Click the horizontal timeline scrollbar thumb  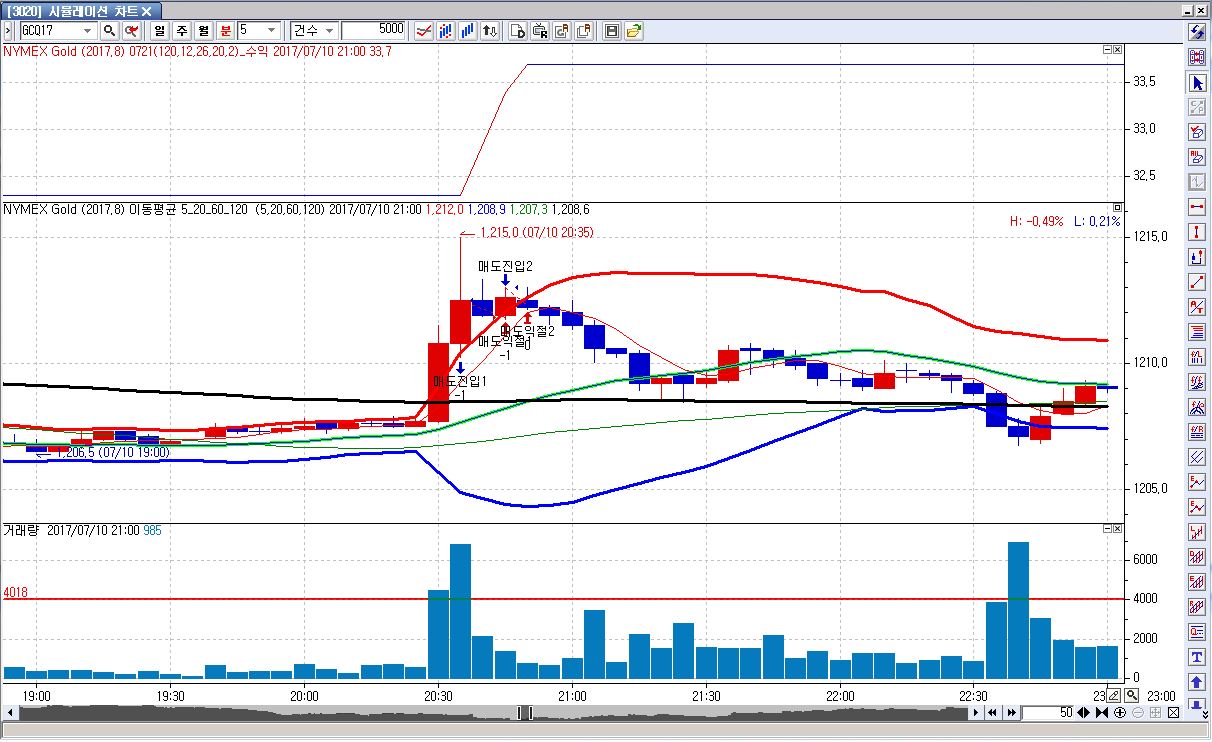coord(525,713)
